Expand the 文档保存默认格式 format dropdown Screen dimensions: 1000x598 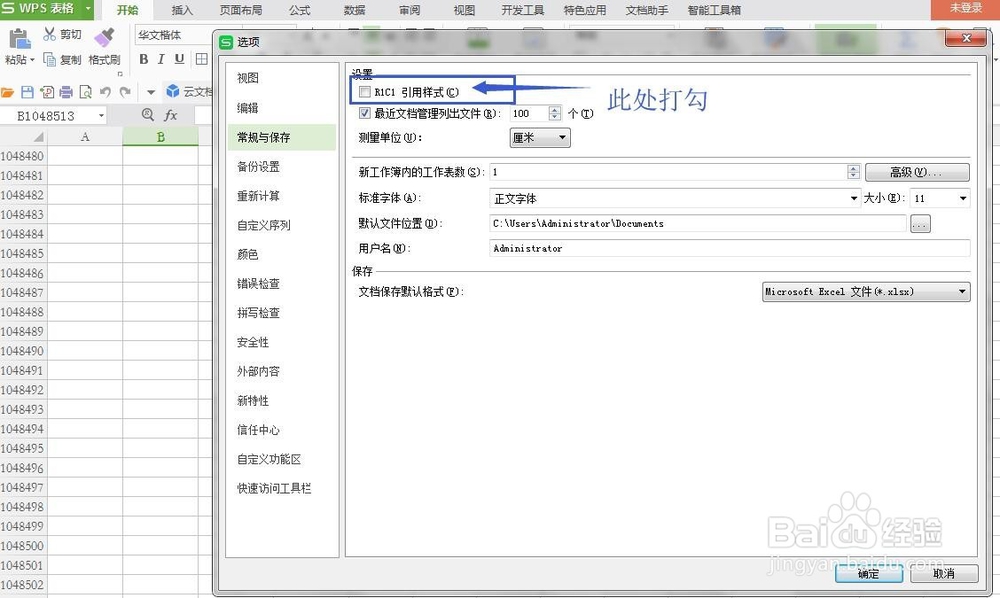click(x=961, y=291)
